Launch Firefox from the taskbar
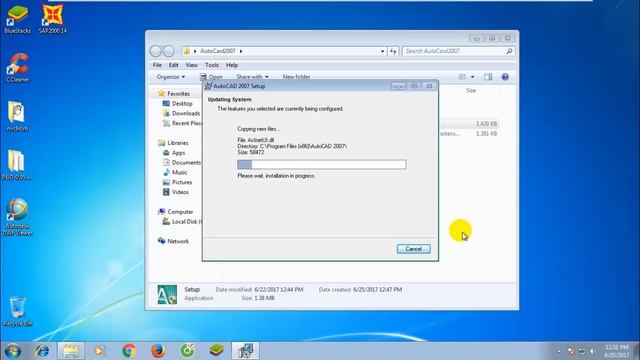This screenshot has width=640, height=360. [158, 351]
